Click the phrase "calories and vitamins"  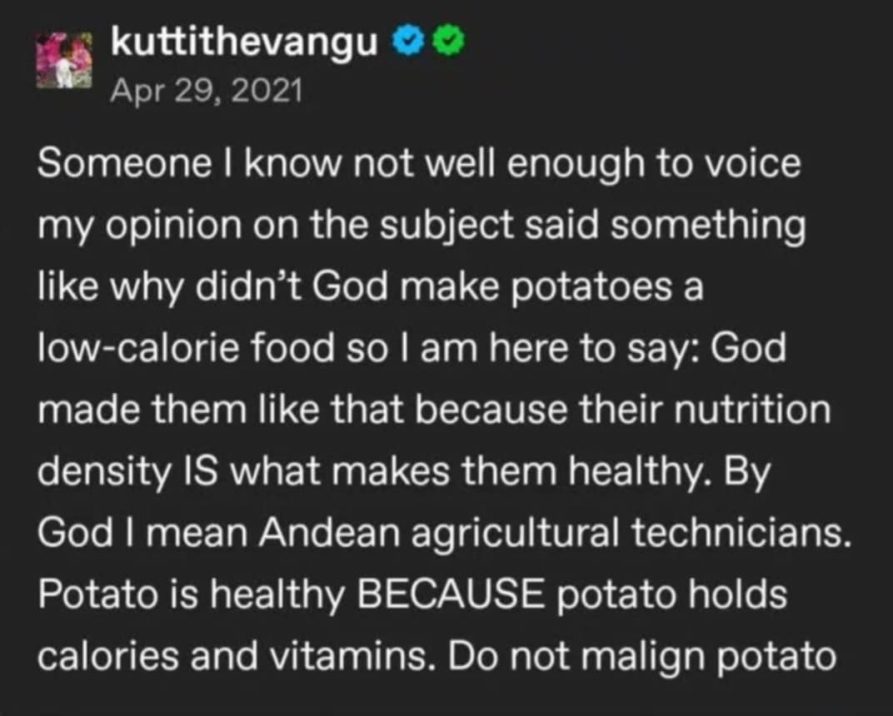(x=232, y=656)
